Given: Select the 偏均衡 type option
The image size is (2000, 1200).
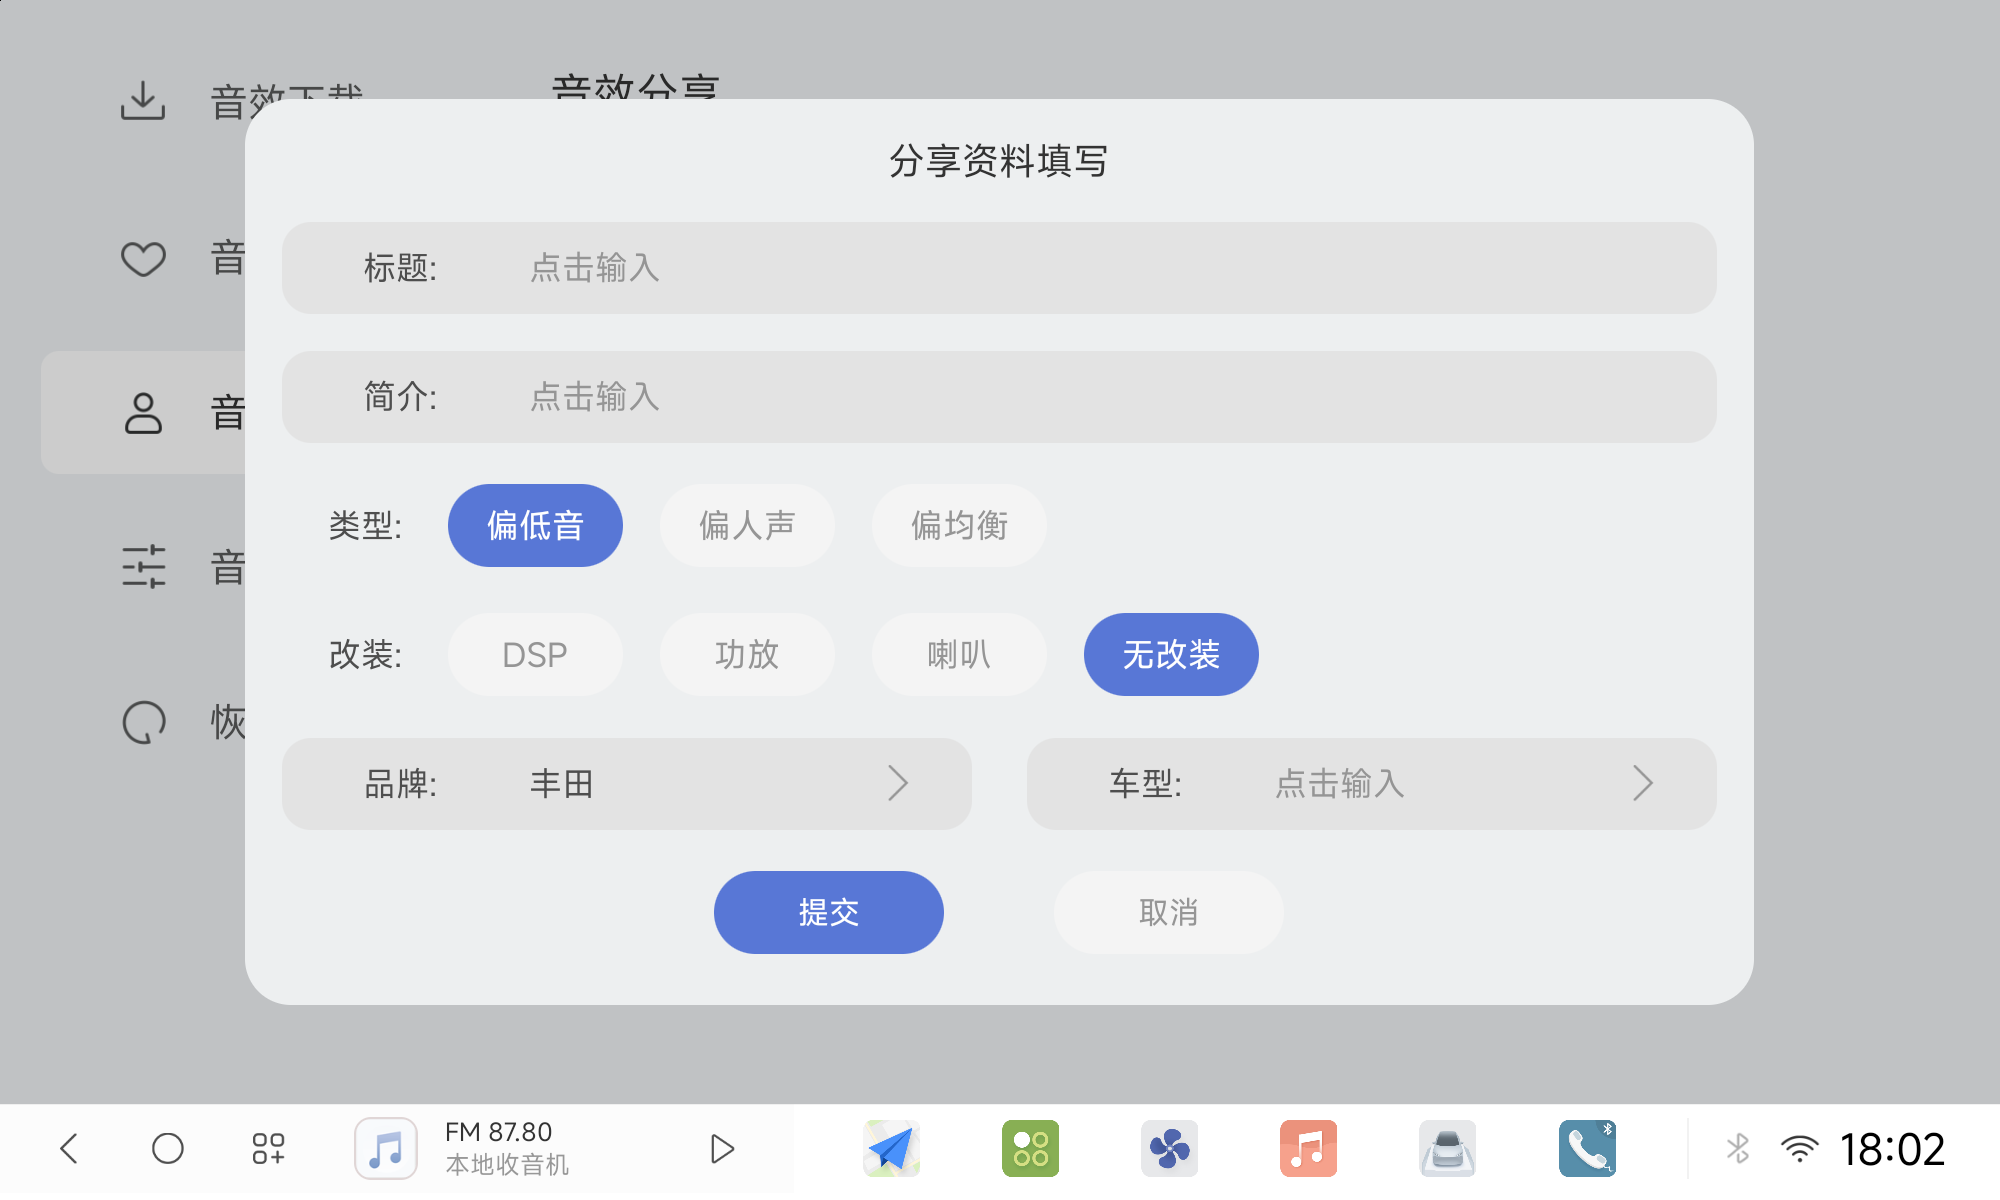Looking at the screenshot, I should tap(959, 525).
